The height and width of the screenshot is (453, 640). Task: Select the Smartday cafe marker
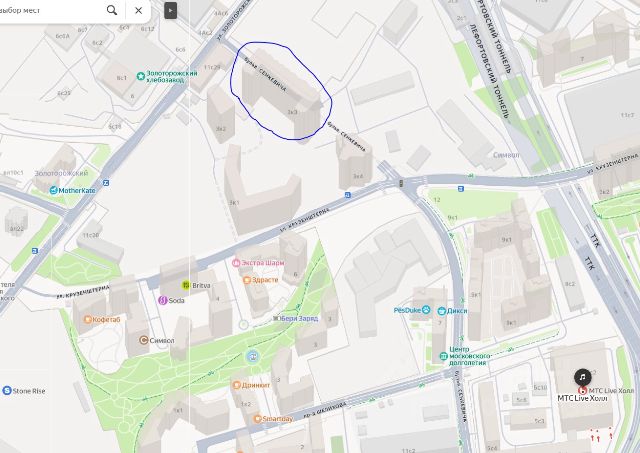(x=257, y=419)
